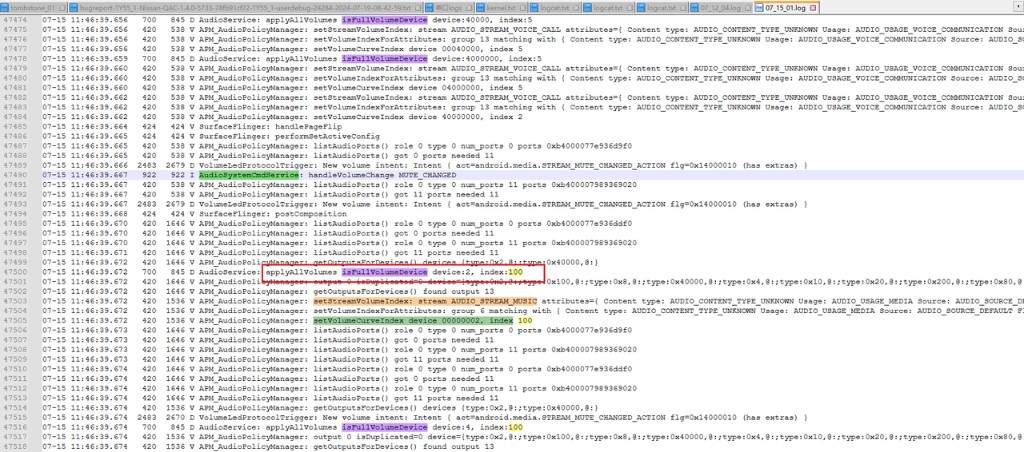Click the file icon on kernel.txt tab
The height and width of the screenshot is (452, 1024).
click(480, 8)
